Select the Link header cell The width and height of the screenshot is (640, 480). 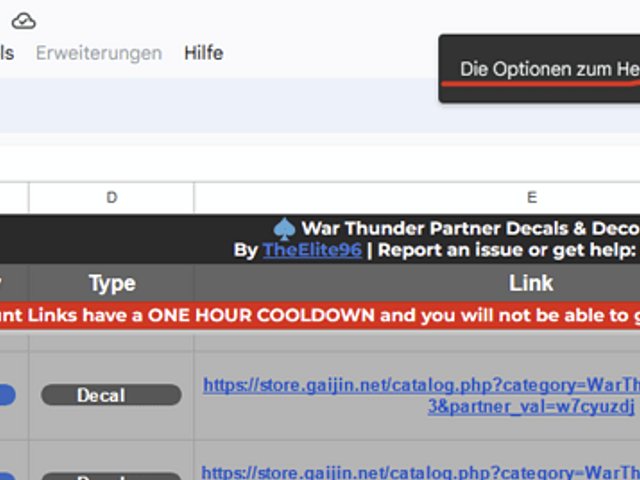coord(530,283)
